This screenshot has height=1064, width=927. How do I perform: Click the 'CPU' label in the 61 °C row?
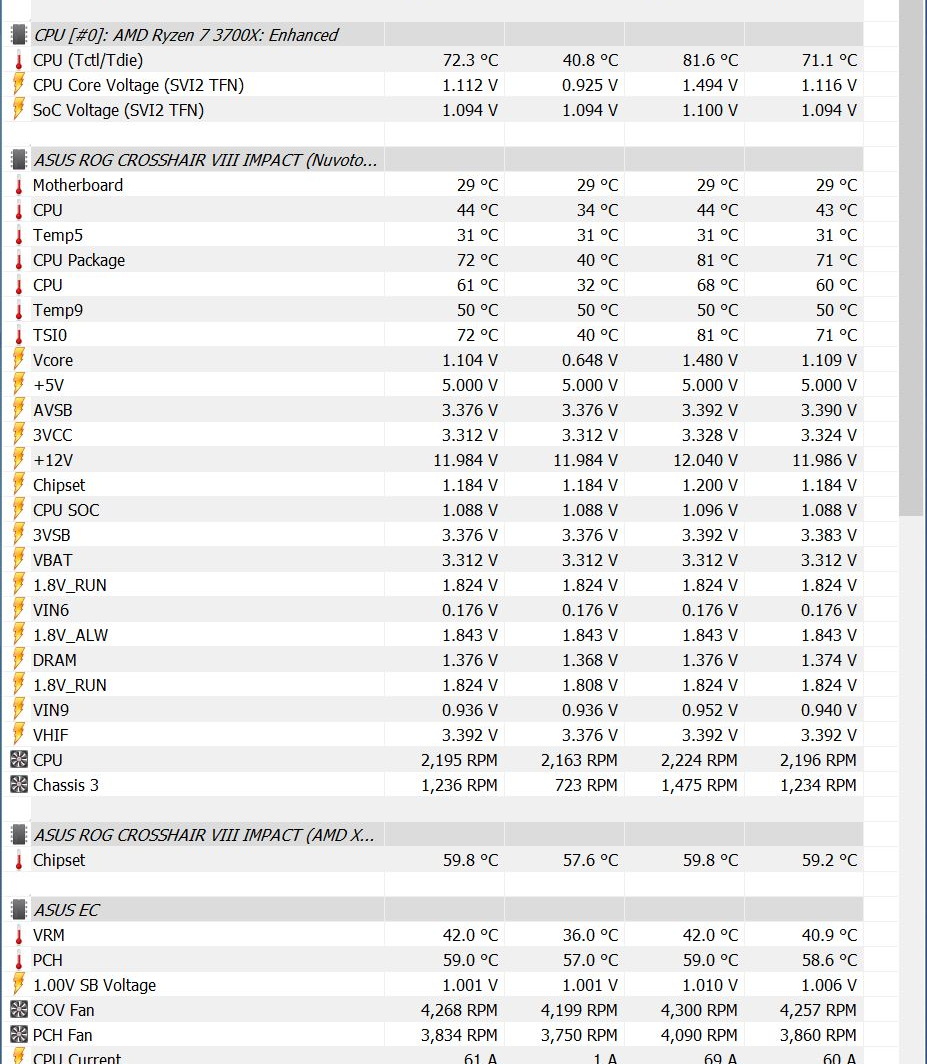[48, 285]
